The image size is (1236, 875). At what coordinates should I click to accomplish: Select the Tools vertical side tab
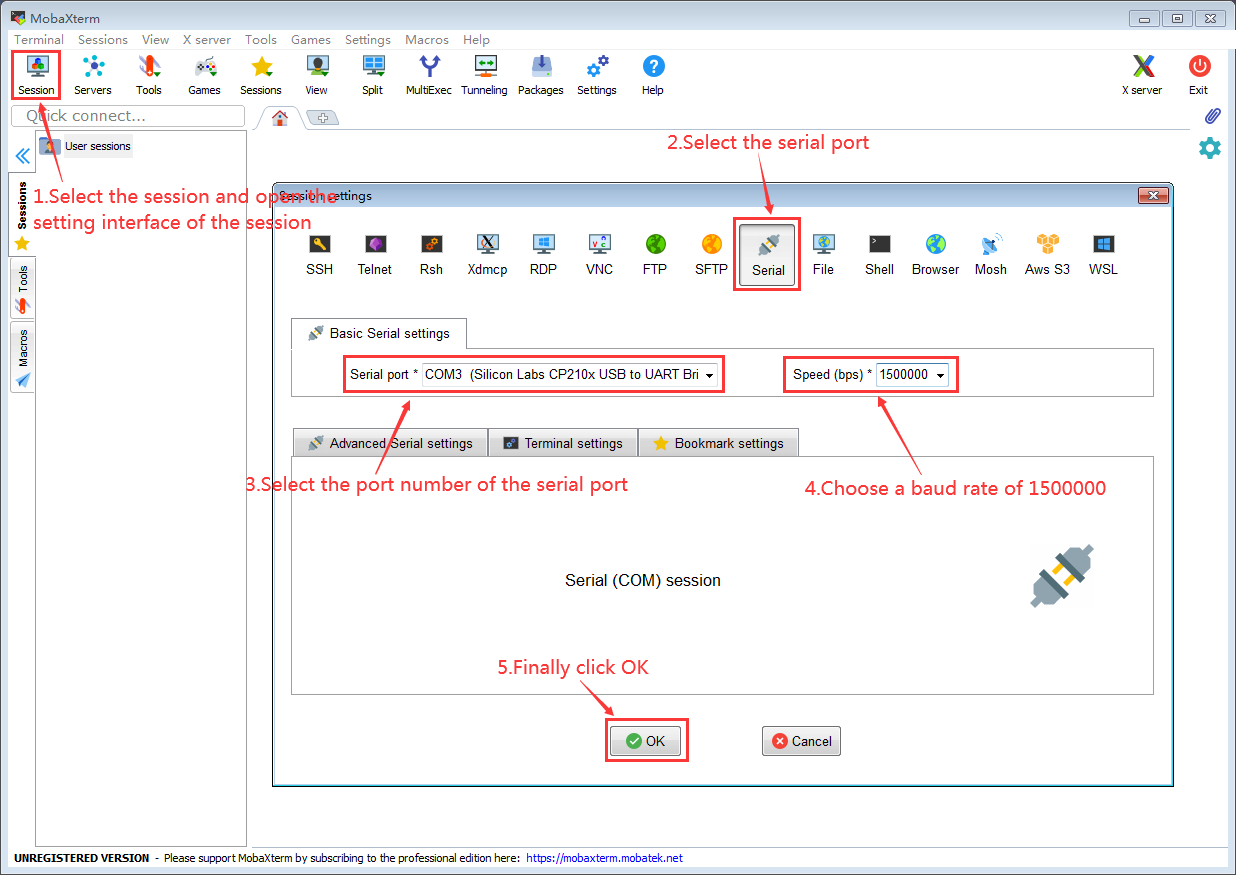pyautogui.click(x=22, y=288)
